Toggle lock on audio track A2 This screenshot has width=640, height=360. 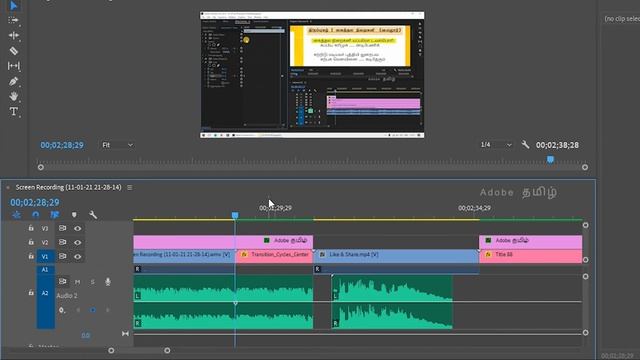(x=31, y=293)
